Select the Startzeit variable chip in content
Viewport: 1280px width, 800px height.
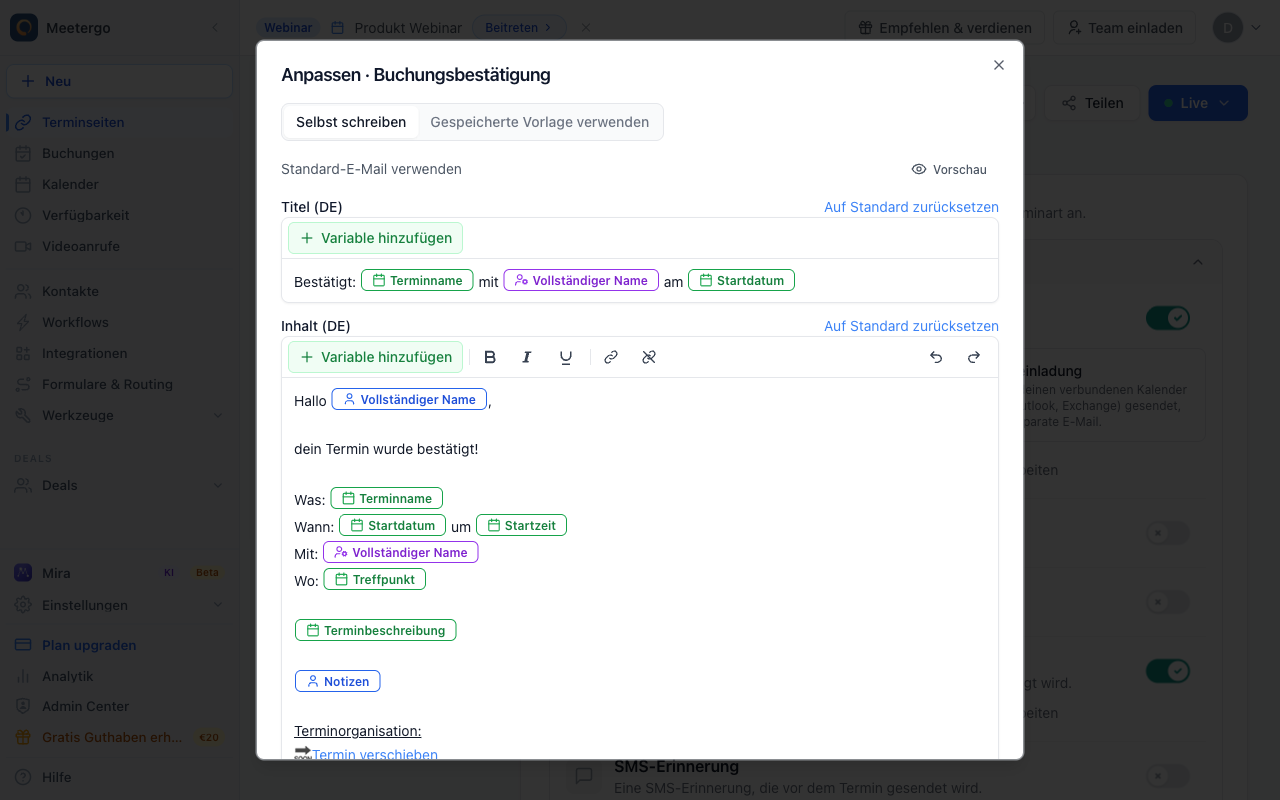pos(521,525)
